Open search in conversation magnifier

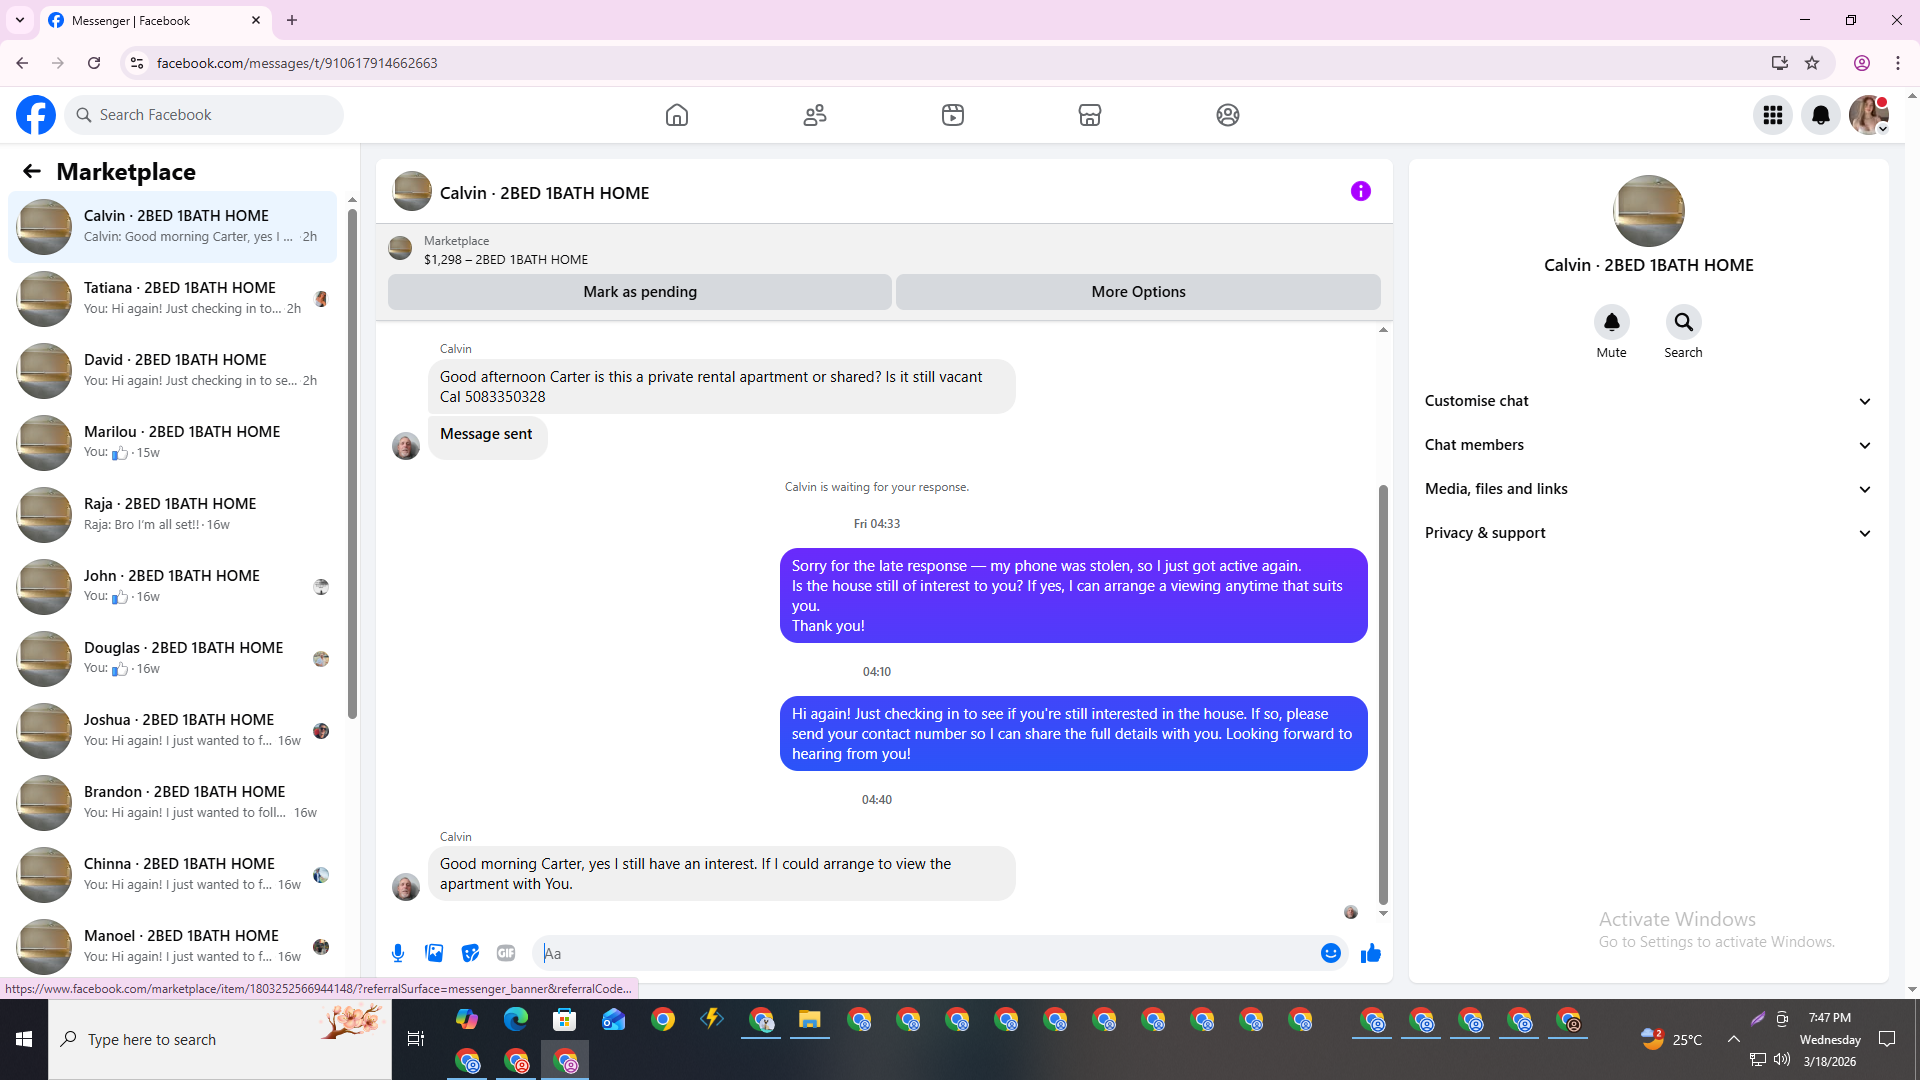(1683, 322)
